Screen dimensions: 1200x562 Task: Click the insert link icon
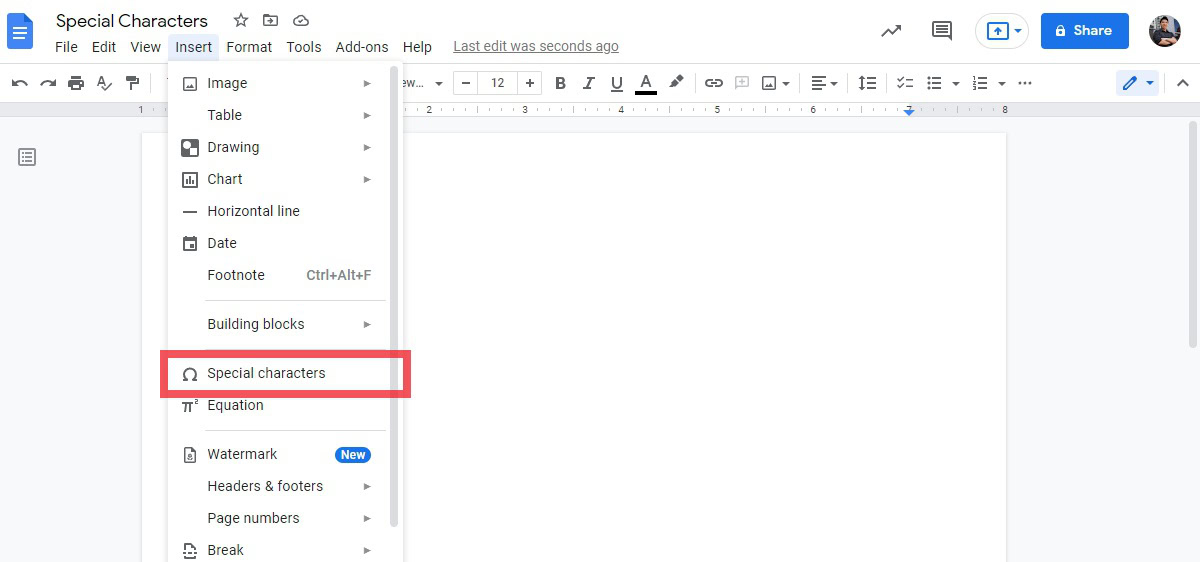point(713,83)
